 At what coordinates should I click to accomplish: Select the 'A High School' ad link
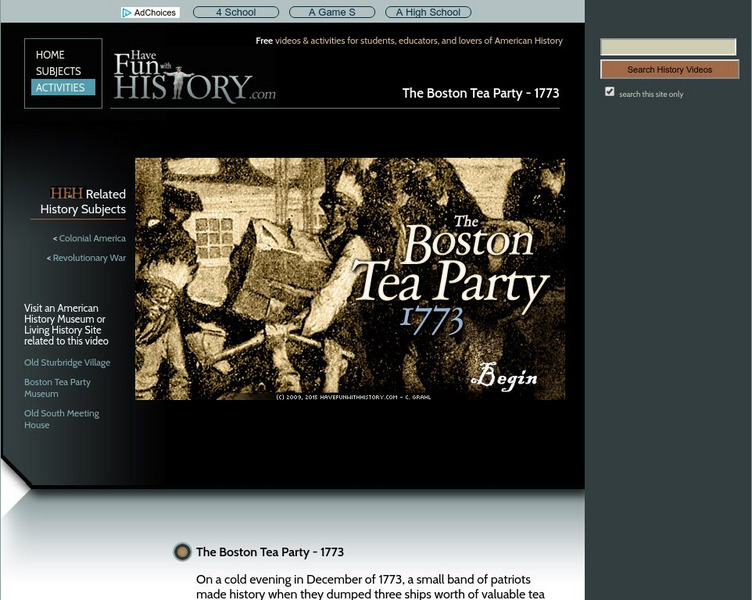point(428,13)
